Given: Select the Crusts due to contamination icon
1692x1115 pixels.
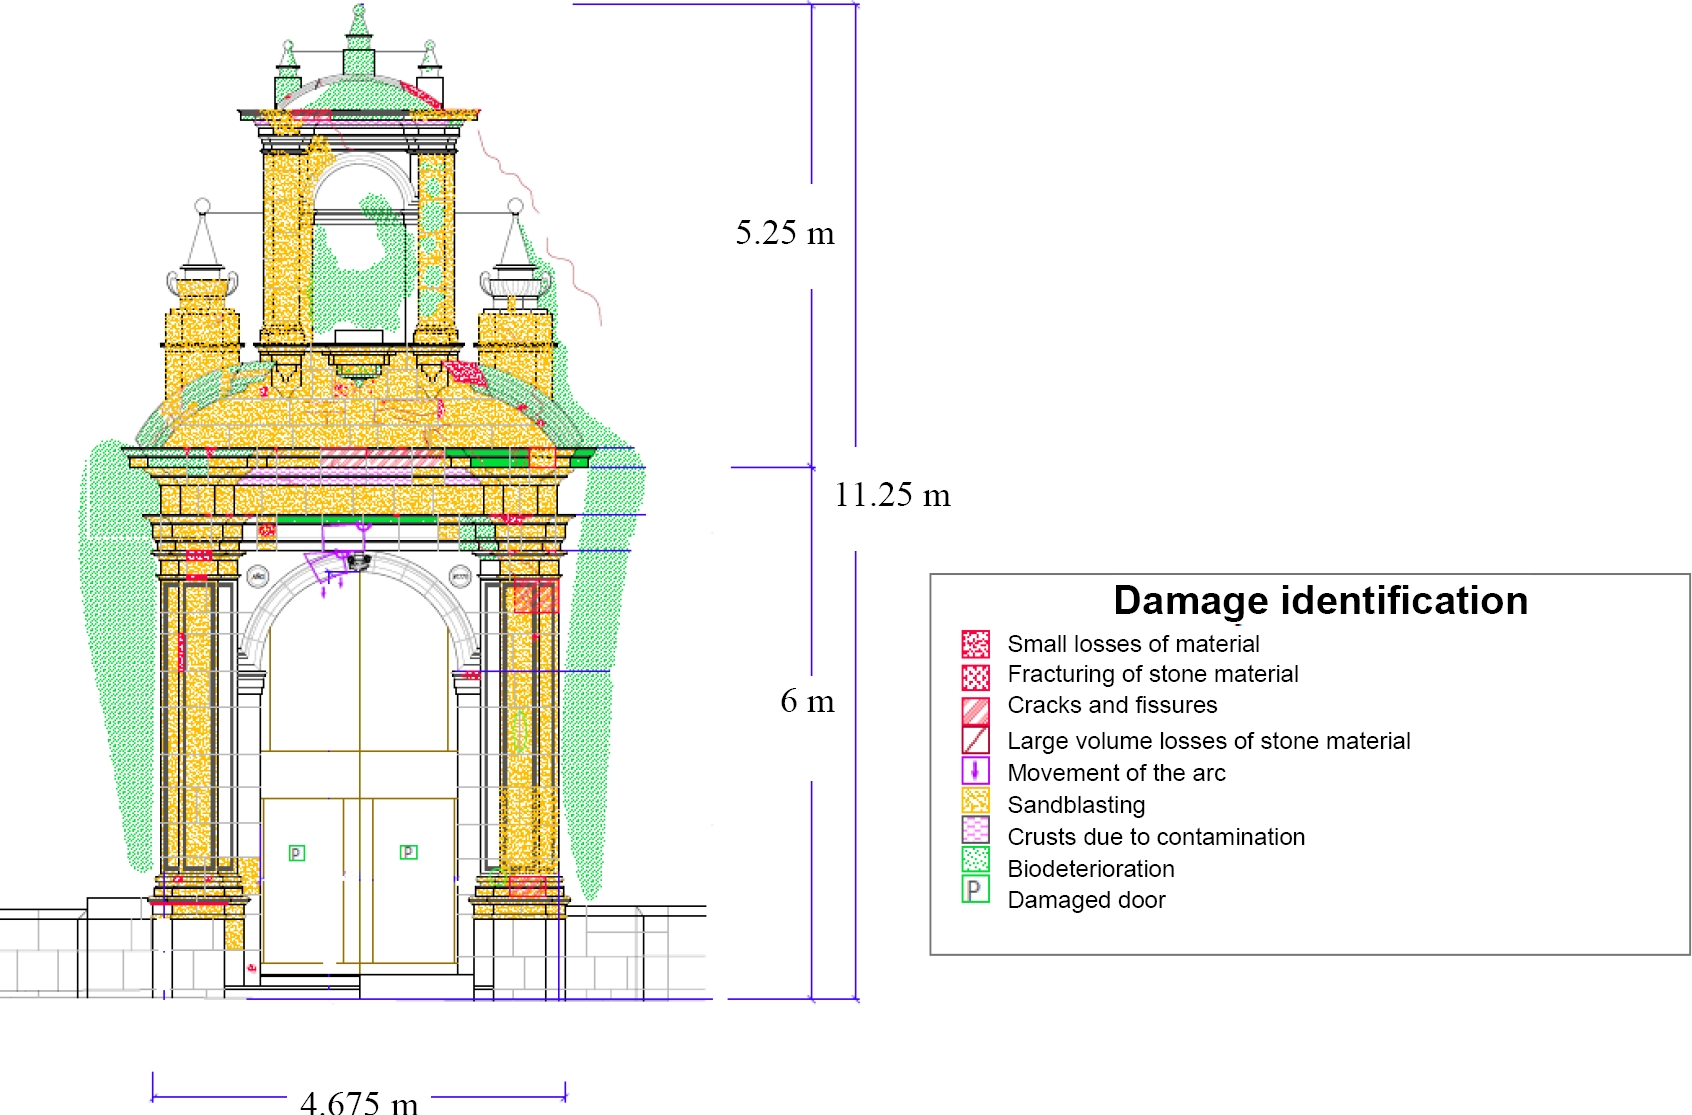Looking at the screenshot, I should click(975, 830).
